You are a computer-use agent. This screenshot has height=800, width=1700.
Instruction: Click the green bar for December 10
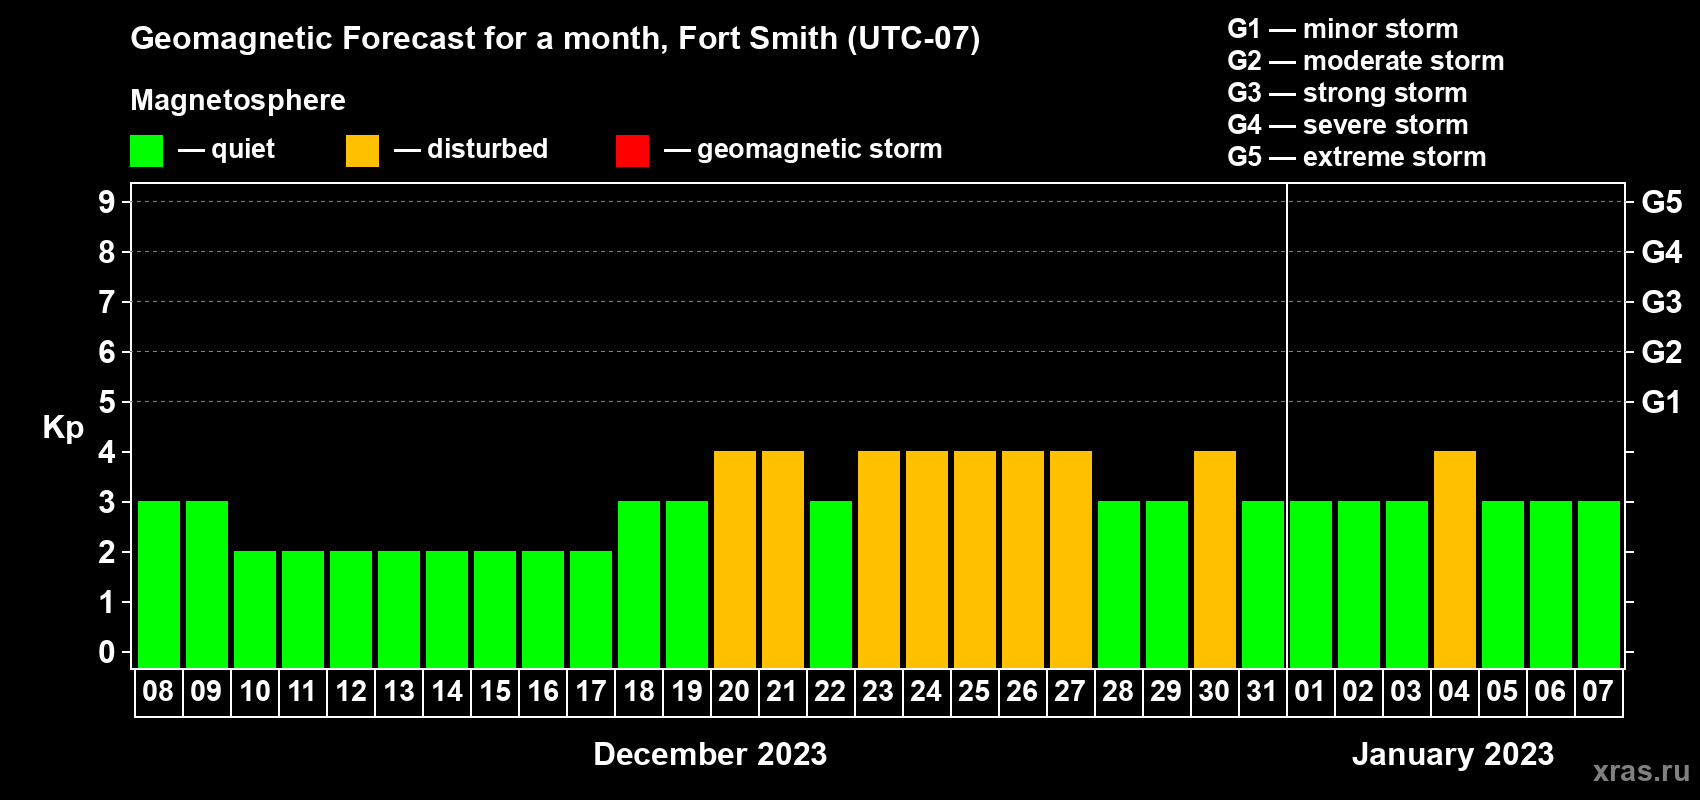click(255, 609)
